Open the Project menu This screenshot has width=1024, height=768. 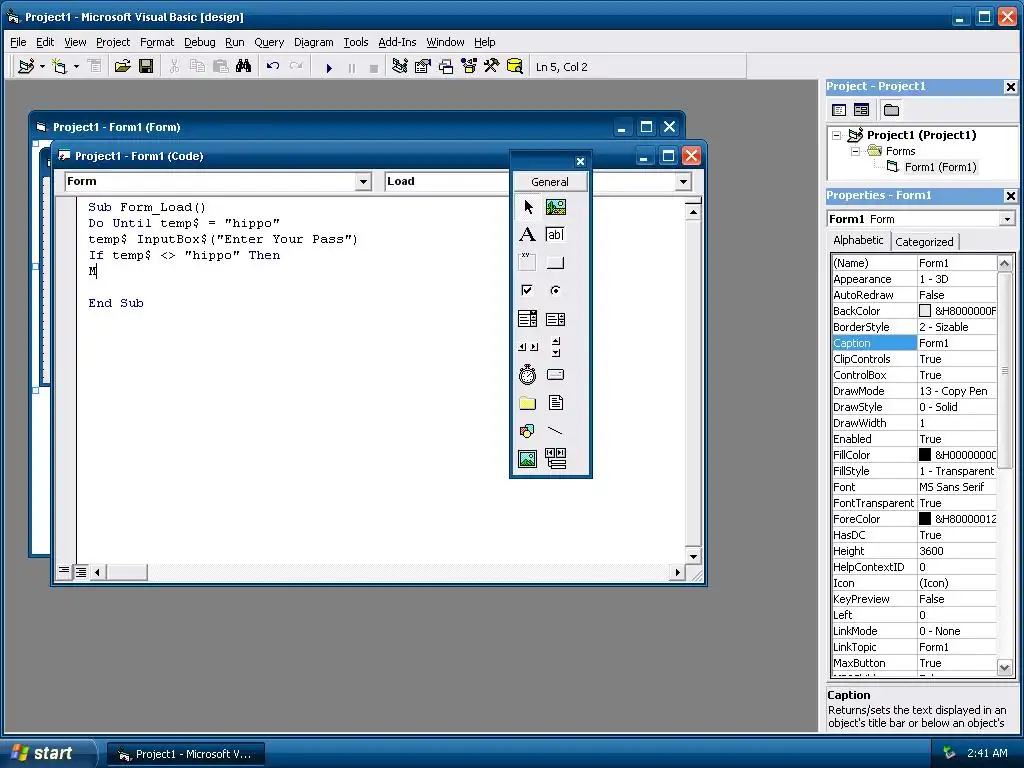click(113, 42)
